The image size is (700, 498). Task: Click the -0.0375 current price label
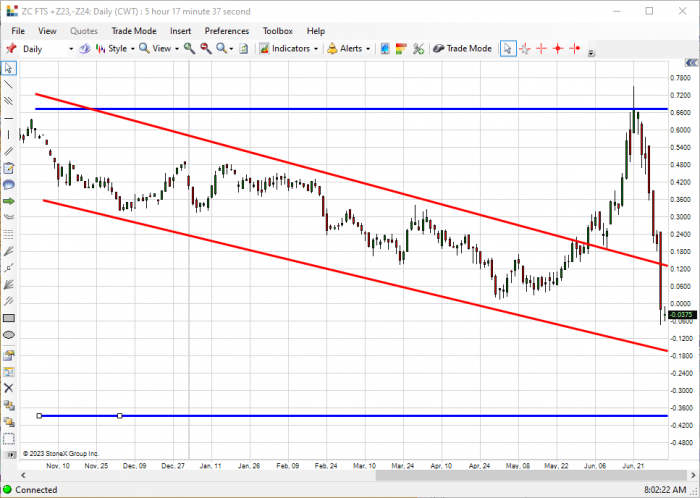coord(683,315)
